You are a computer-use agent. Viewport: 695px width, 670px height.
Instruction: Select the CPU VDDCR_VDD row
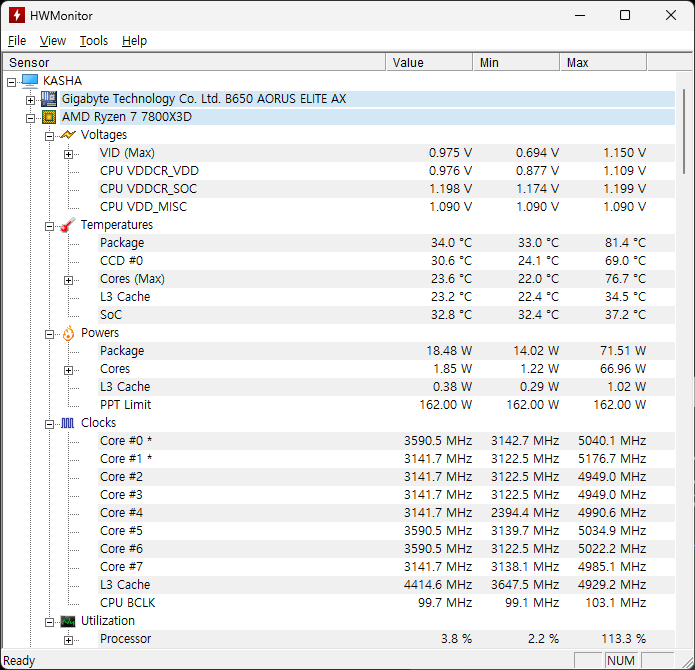coord(386,171)
